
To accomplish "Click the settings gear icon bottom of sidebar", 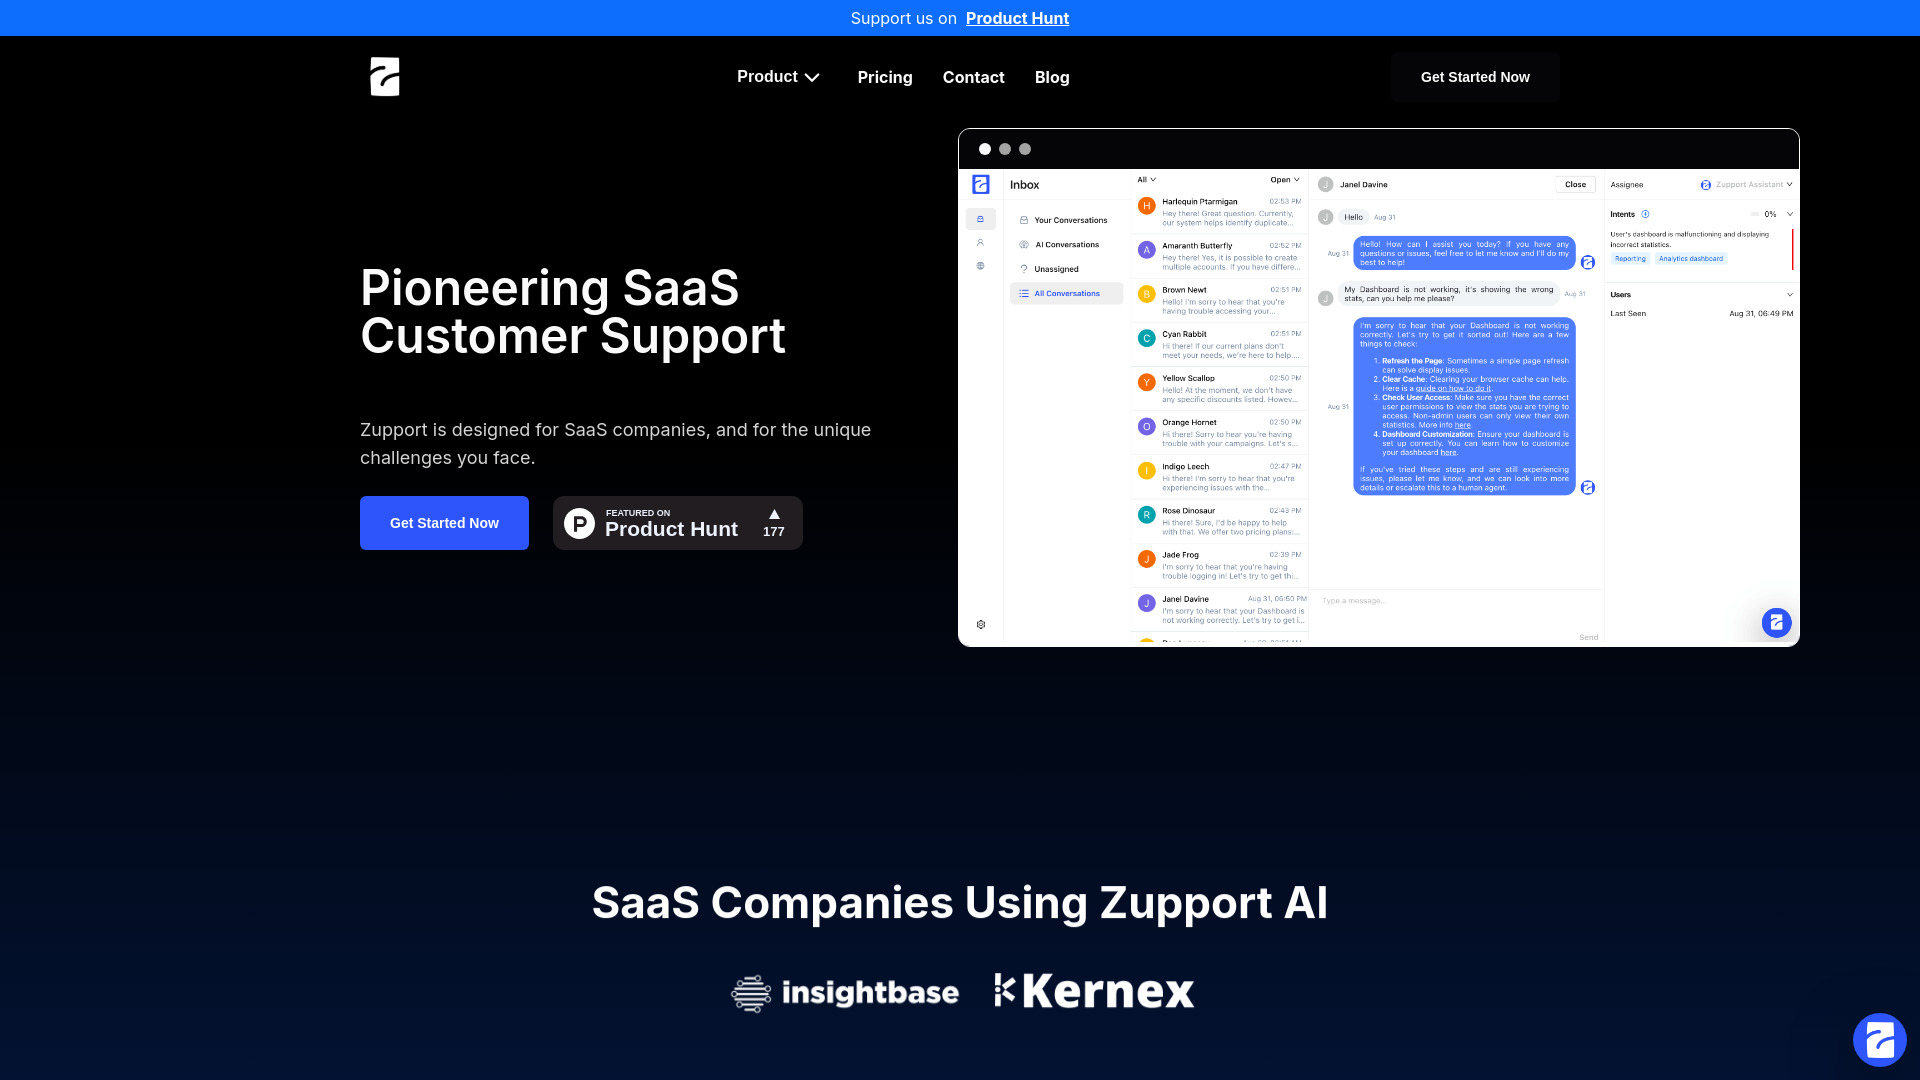I will (981, 625).
